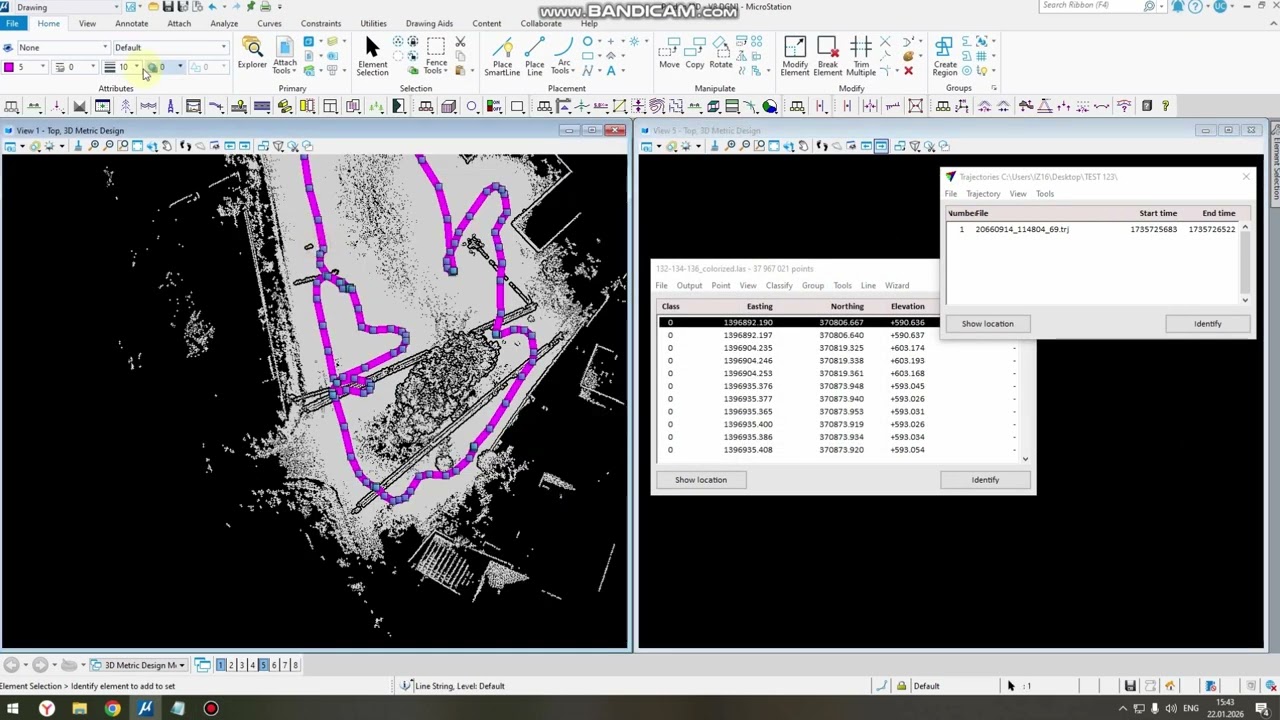Select the Place Line tool
This screenshot has width=1280, height=720.
click(x=534, y=56)
